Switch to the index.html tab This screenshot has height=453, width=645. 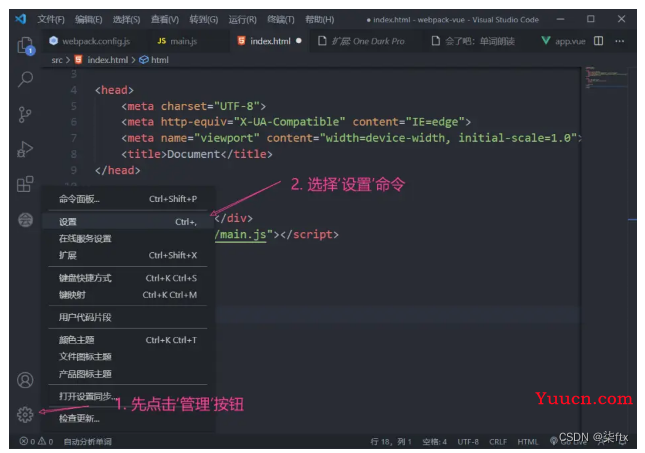pos(269,41)
